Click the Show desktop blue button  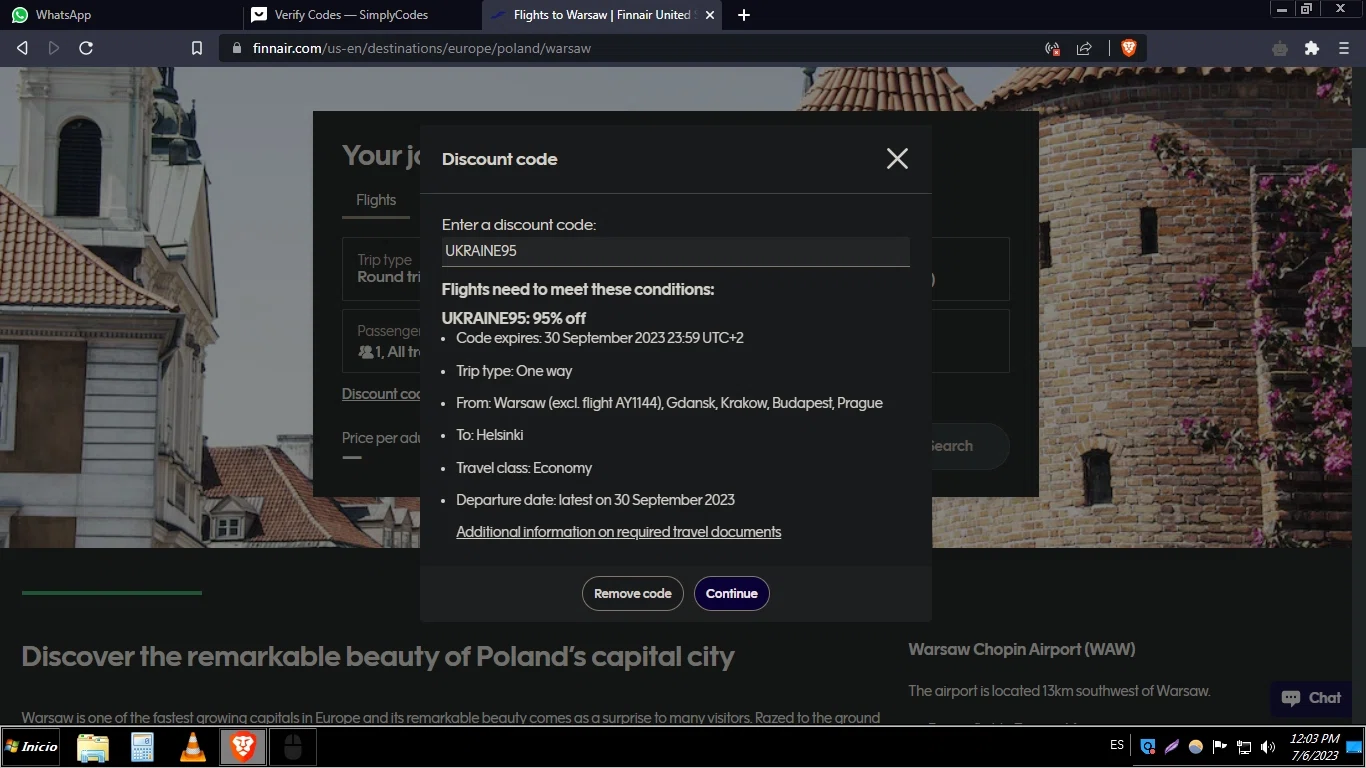[1354, 747]
